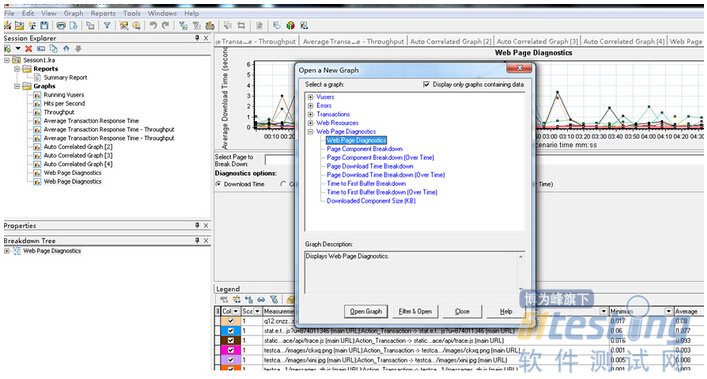Open the File menu
The image size is (707, 379).
tap(9, 14)
